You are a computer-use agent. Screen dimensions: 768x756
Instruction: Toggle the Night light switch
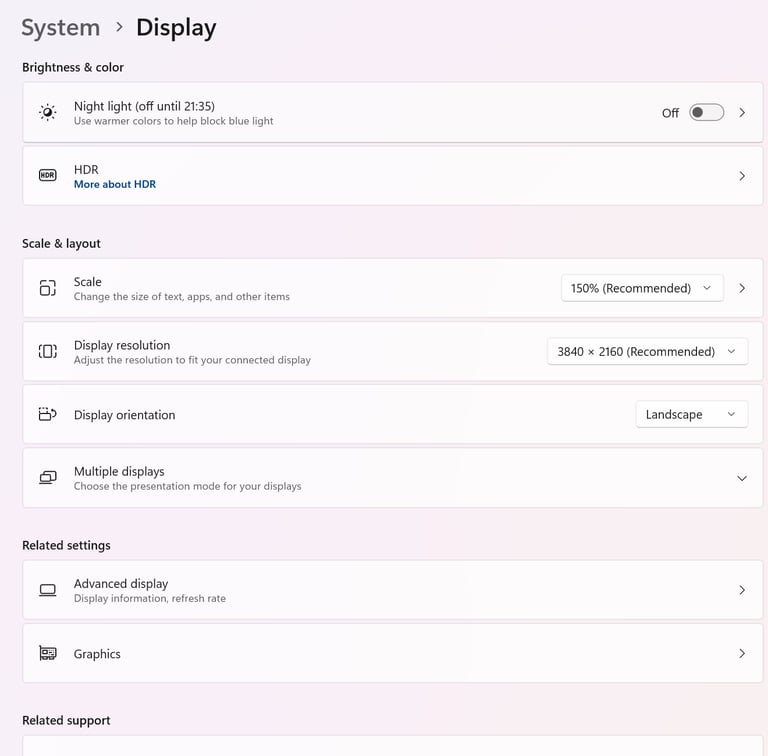706,113
